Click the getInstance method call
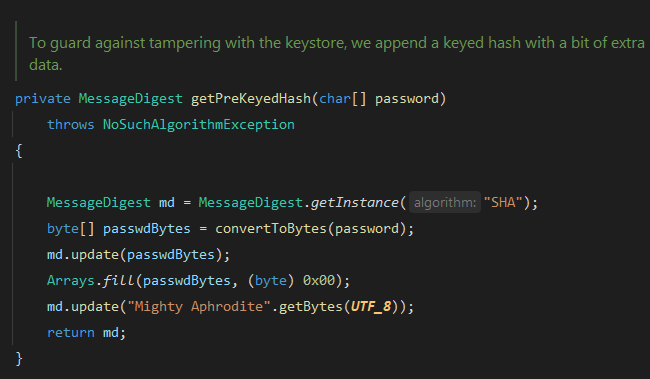 click(x=355, y=202)
